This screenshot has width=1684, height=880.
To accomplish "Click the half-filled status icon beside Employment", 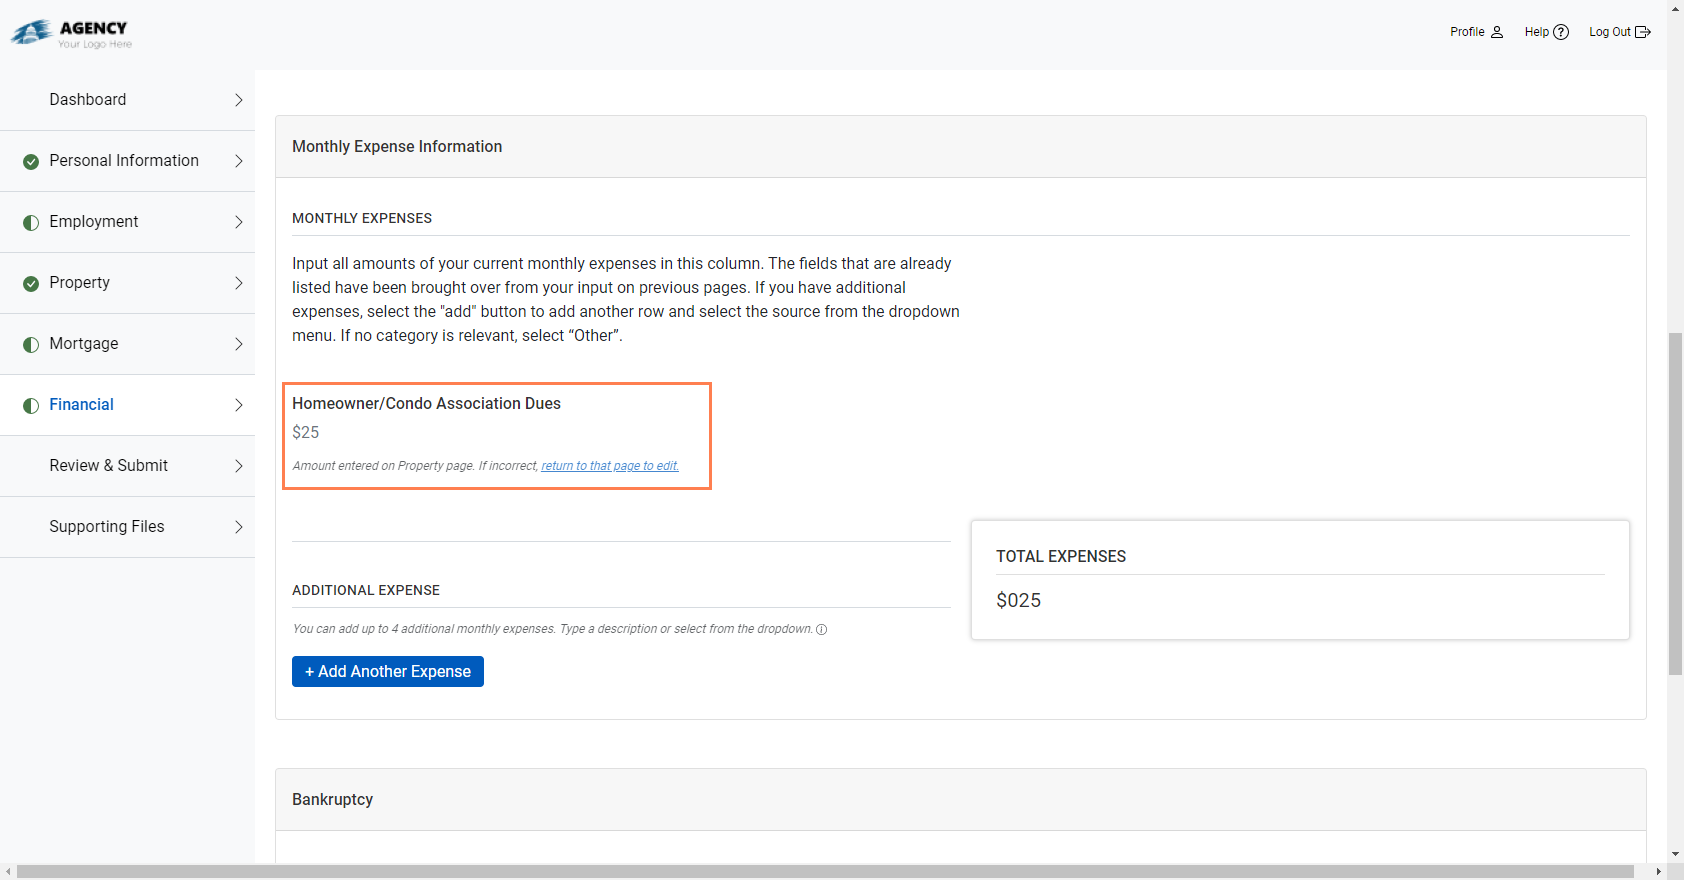I will pos(31,222).
